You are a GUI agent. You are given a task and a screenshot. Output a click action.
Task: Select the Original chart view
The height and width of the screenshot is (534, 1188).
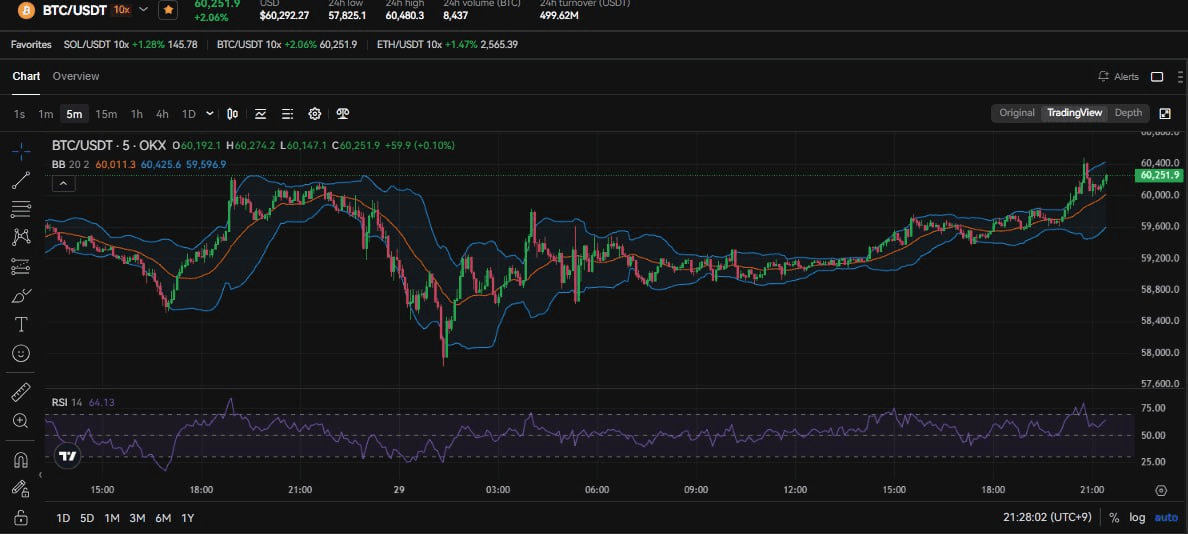point(1017,113)
